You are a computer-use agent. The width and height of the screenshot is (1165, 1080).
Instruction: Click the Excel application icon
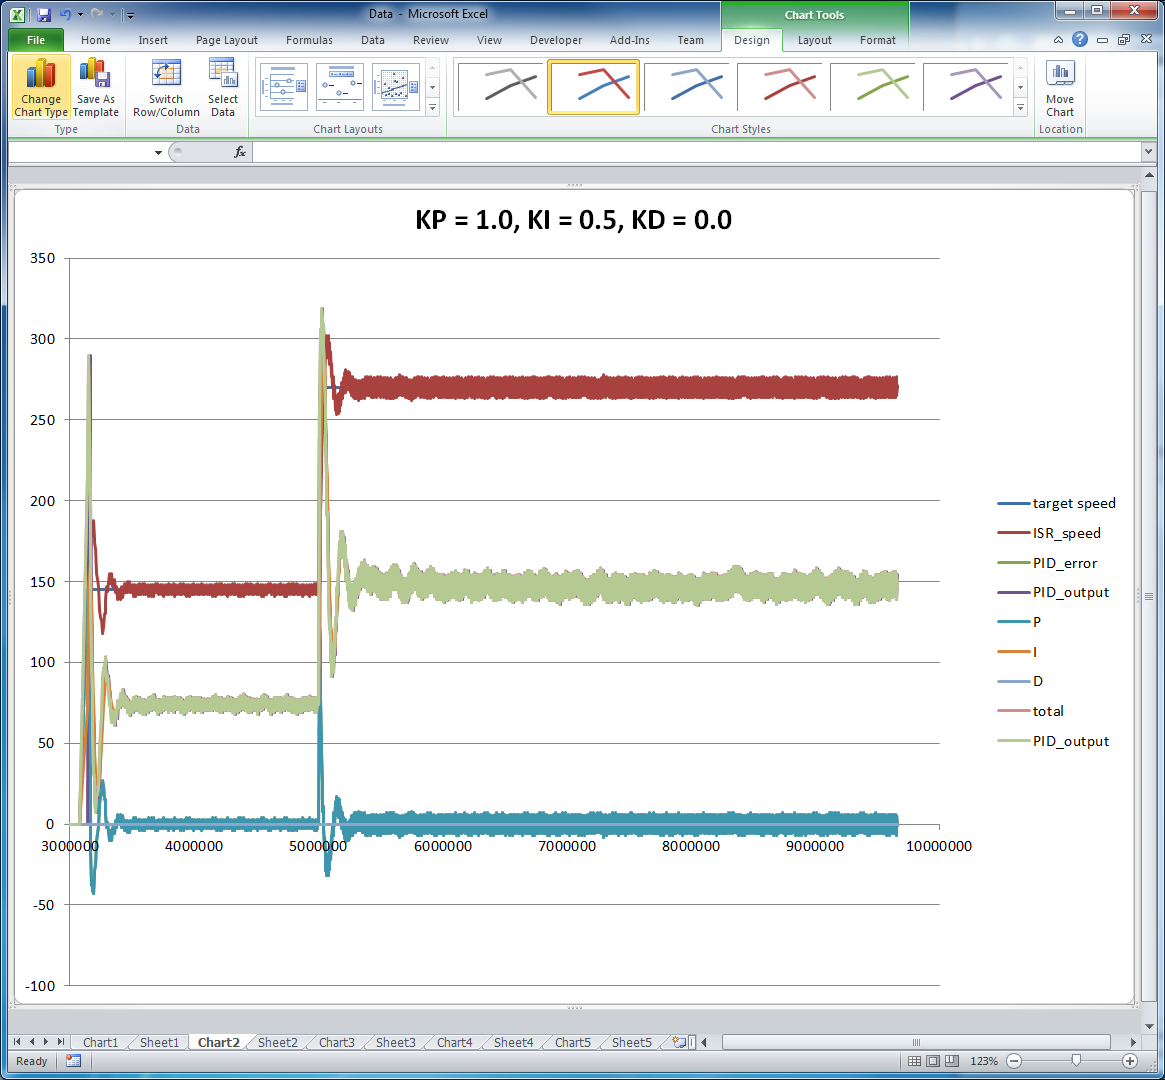point(17,14)
